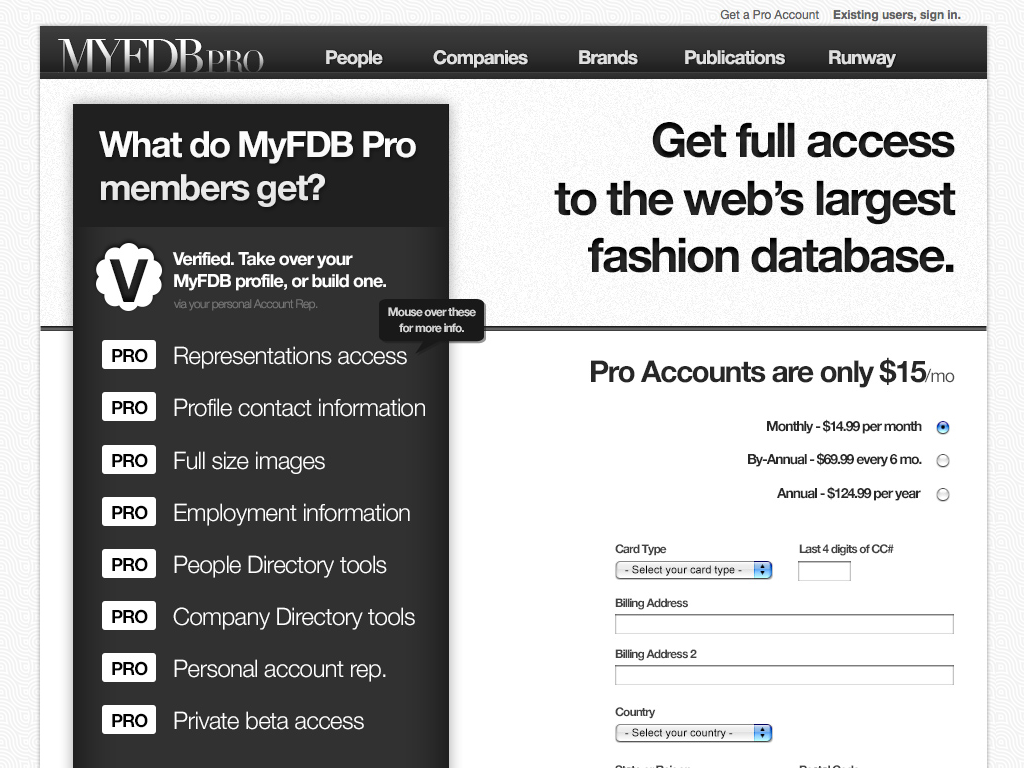Select the Monthly $14.99 plan radio button
The height and width of the screenshot is (768, 1024).
tap(942, 427)
